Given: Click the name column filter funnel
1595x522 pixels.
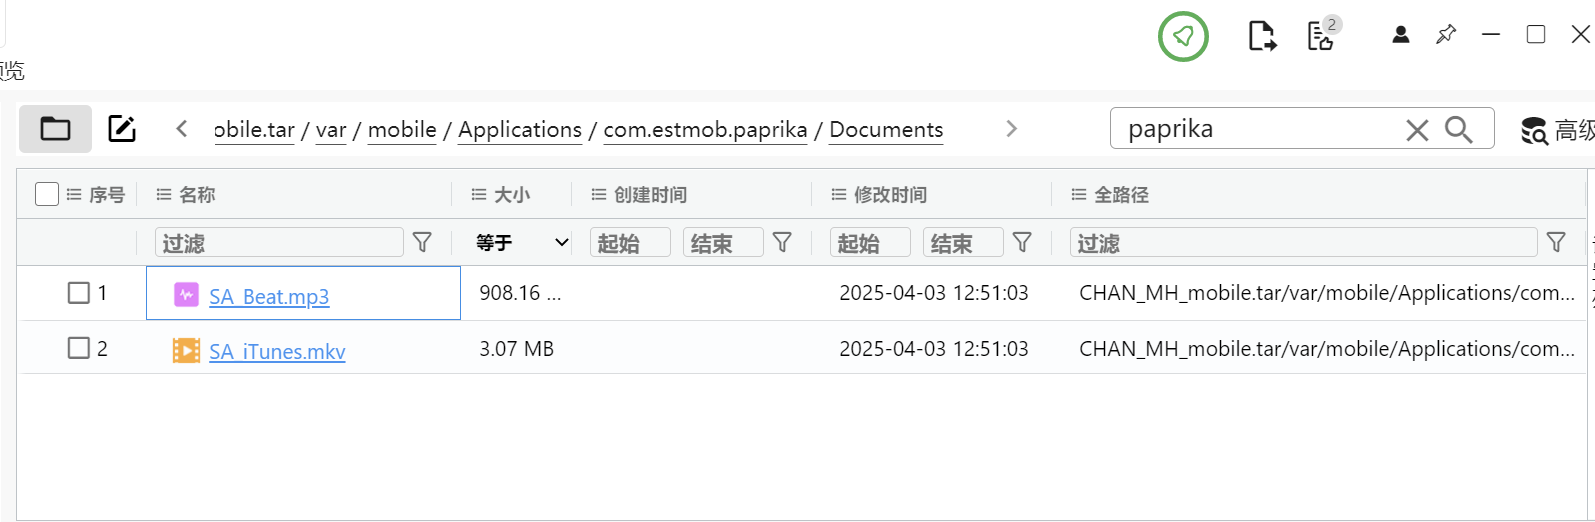Looking at the screenshot, I should (423, 242).
